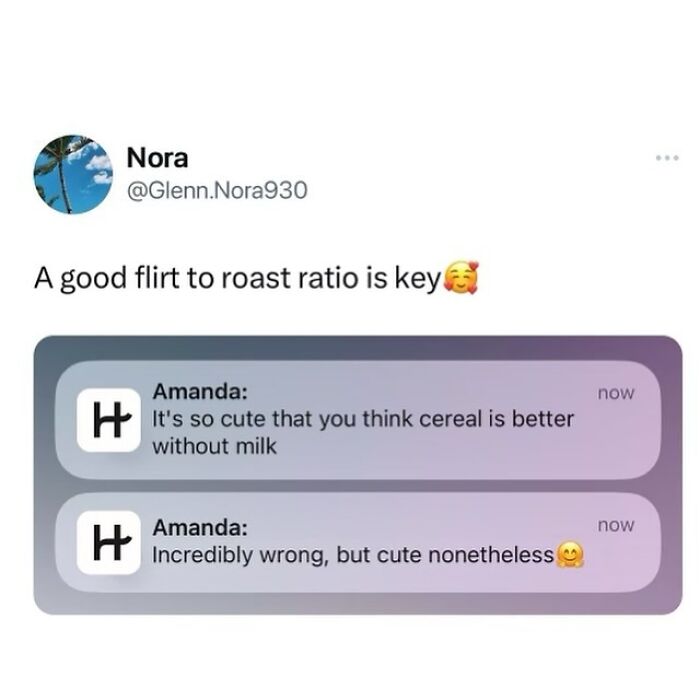Click the Amanda sender name in first notification
The height and width of the screenshot is (700, 700).
point(200,392)
